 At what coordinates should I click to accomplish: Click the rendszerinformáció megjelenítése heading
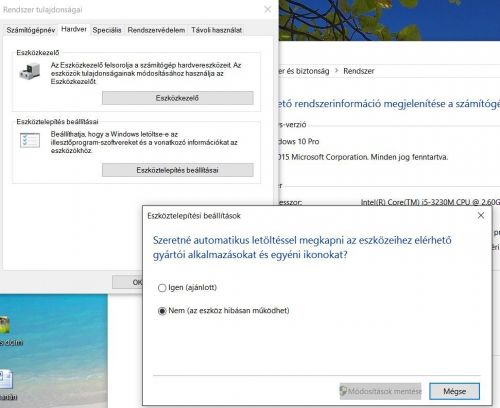(x=389, y=104)
